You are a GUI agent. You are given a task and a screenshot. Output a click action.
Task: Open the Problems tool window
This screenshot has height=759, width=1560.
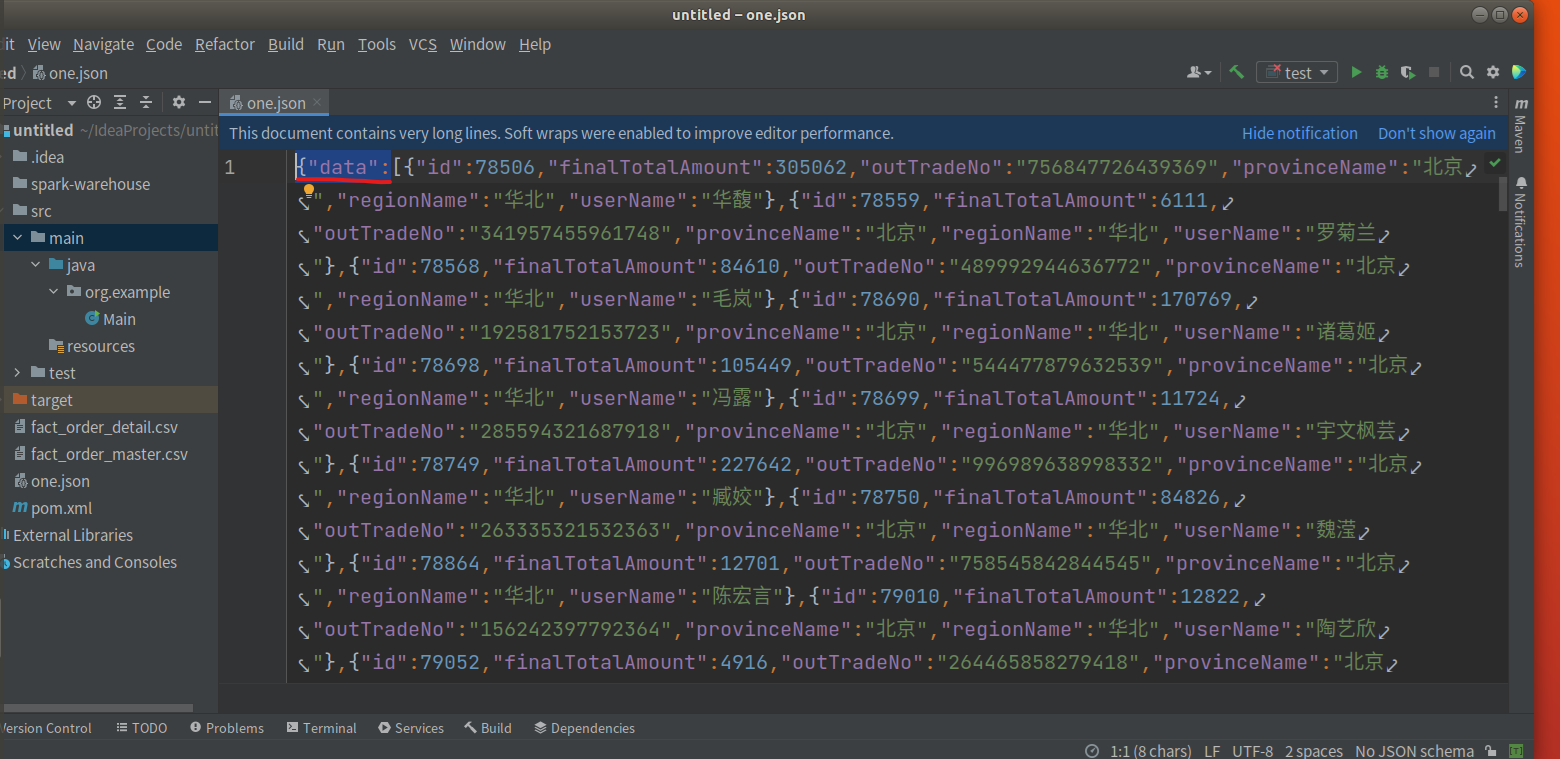point(227,728)
